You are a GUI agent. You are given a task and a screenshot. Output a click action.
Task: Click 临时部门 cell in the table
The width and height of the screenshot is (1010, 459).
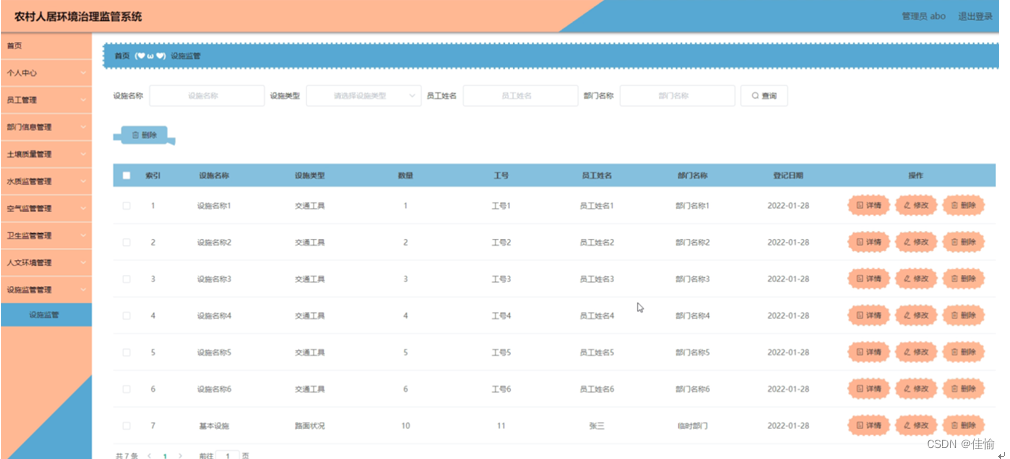(692, 426)
